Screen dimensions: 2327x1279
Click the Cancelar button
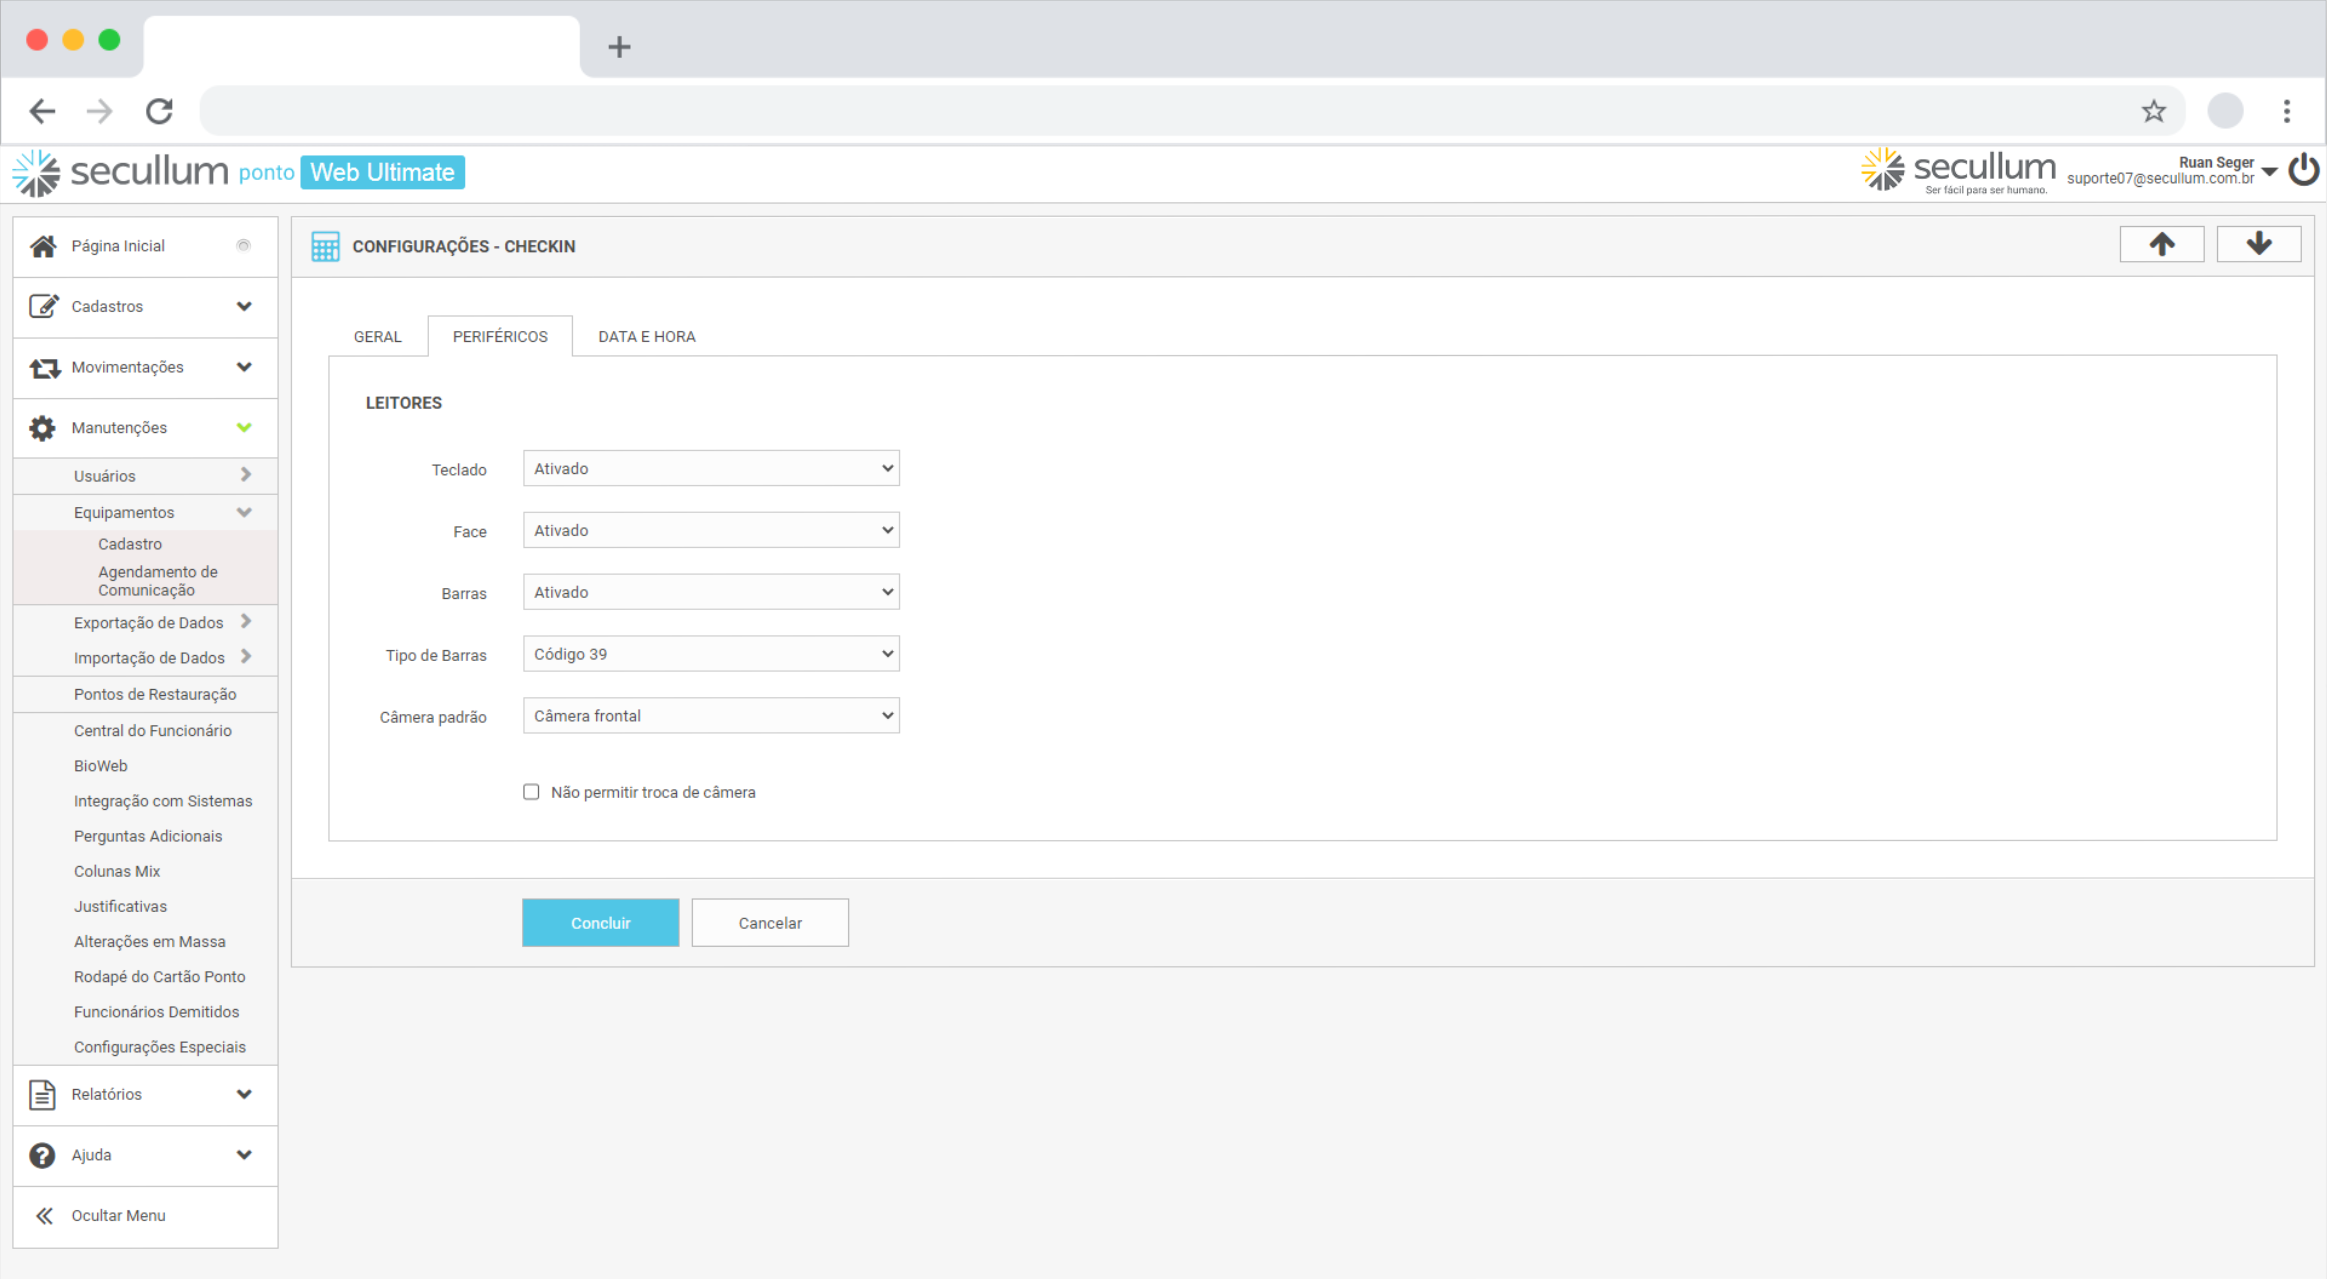pyautogui.click(x=769, y=923)
